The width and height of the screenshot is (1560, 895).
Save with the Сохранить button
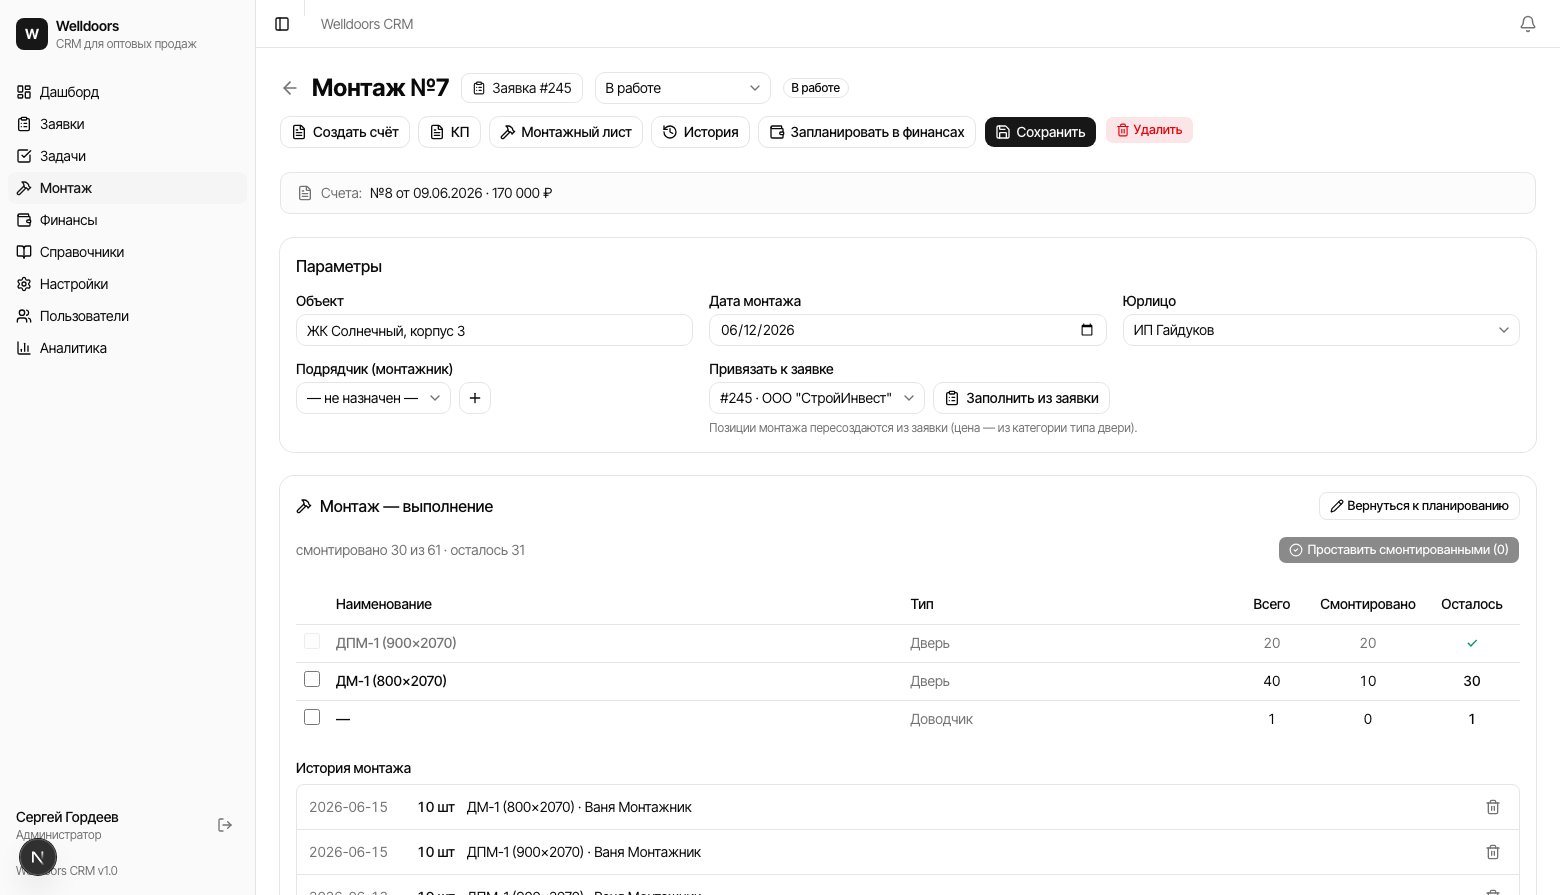pos(1041,132)
